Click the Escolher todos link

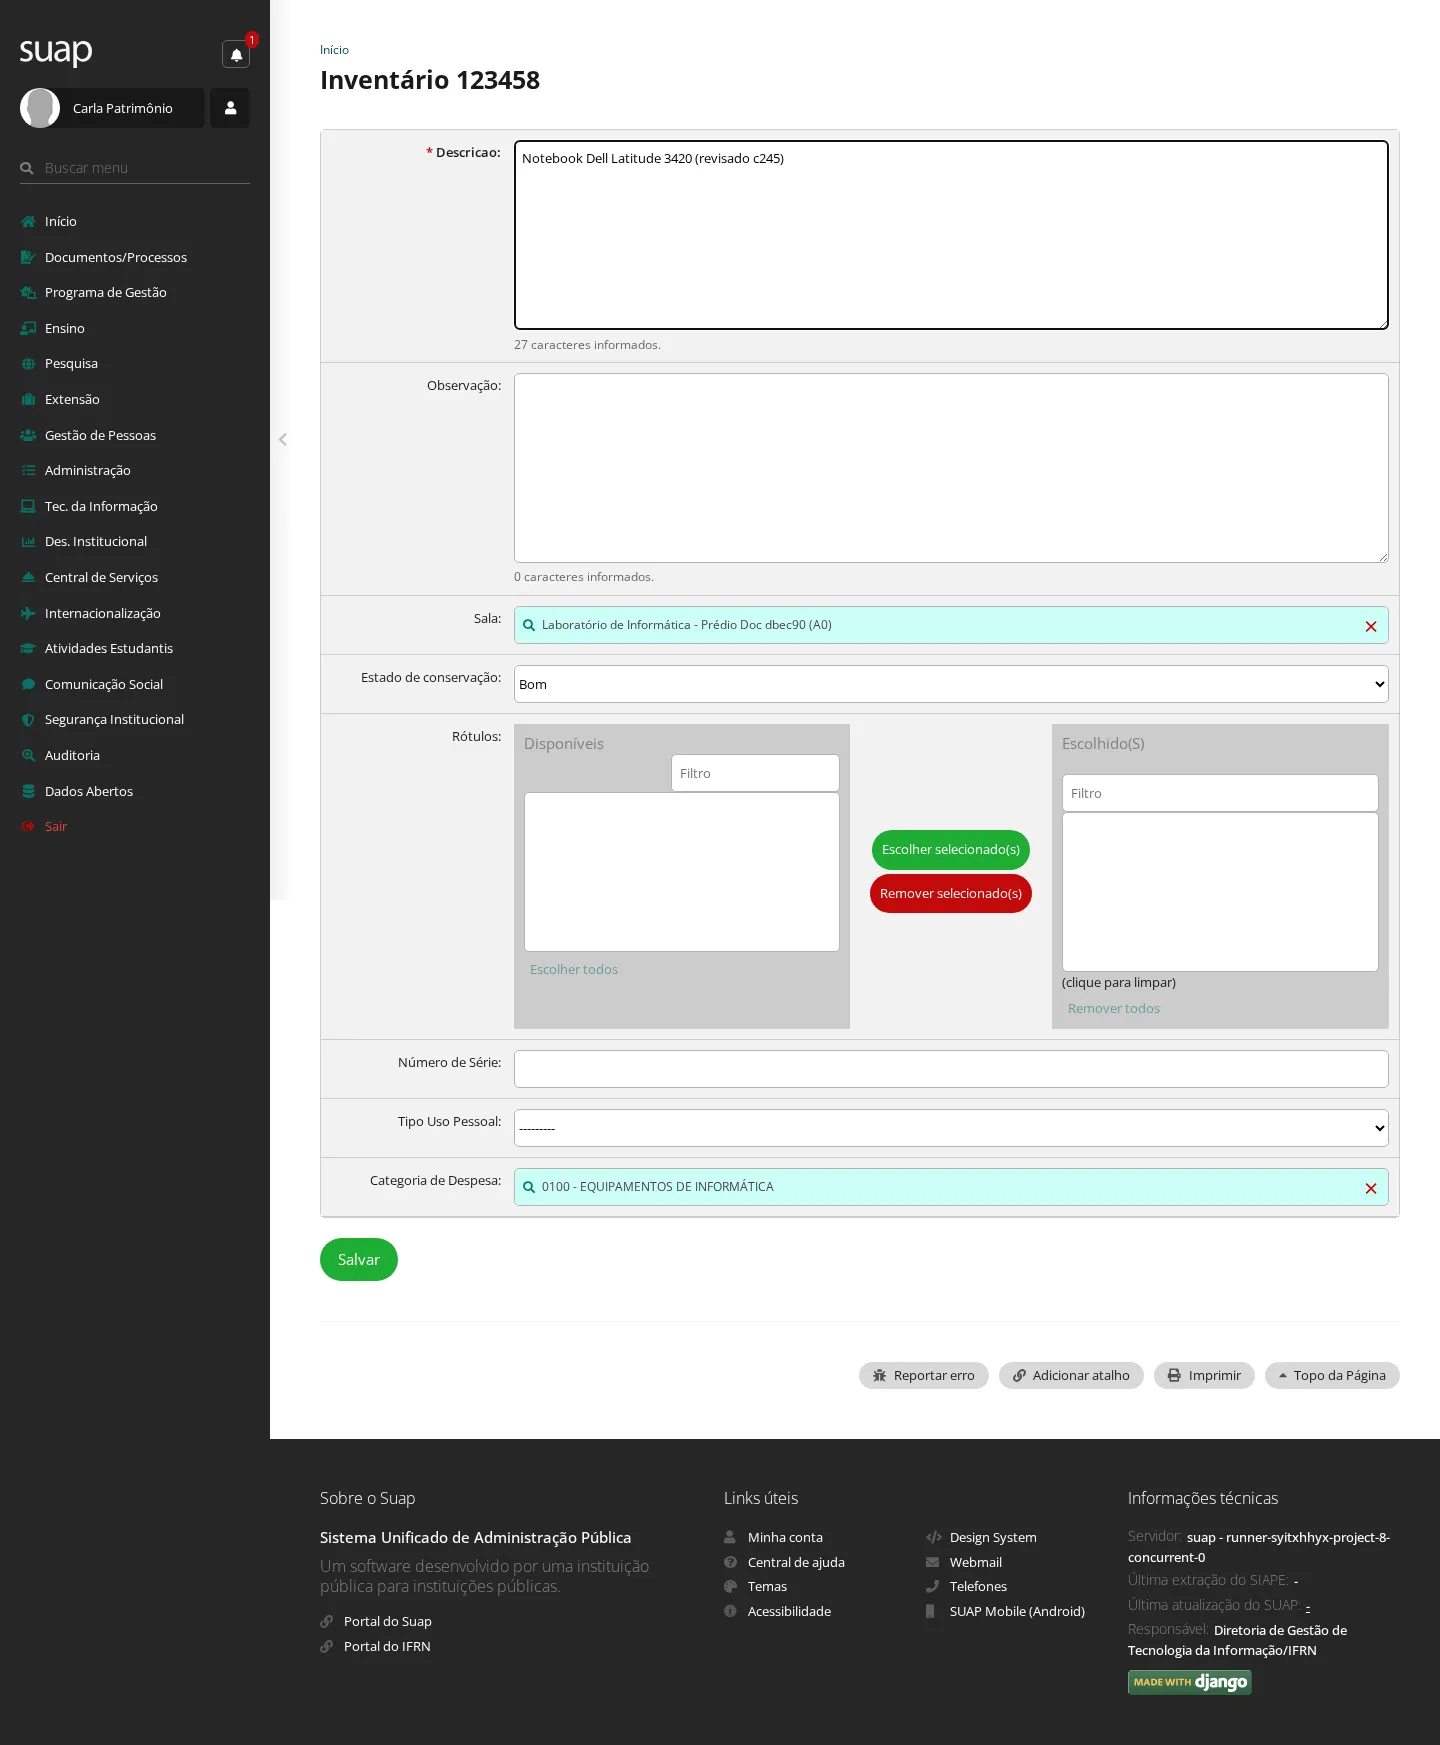(x=574, y=969)
